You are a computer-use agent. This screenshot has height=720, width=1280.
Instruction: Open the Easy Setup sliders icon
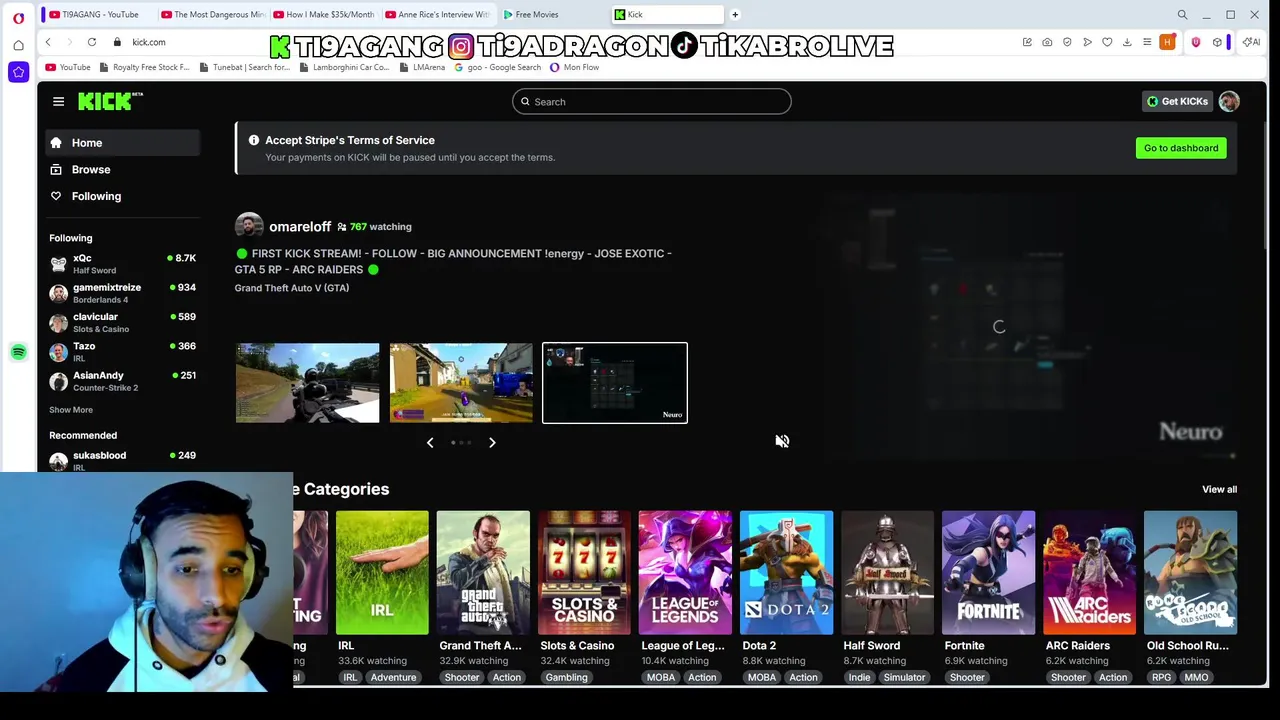1147,42
